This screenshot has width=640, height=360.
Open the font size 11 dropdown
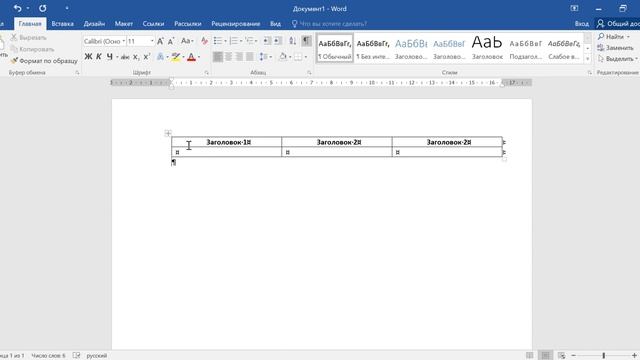pyautogui.click(x=152, y=41)
